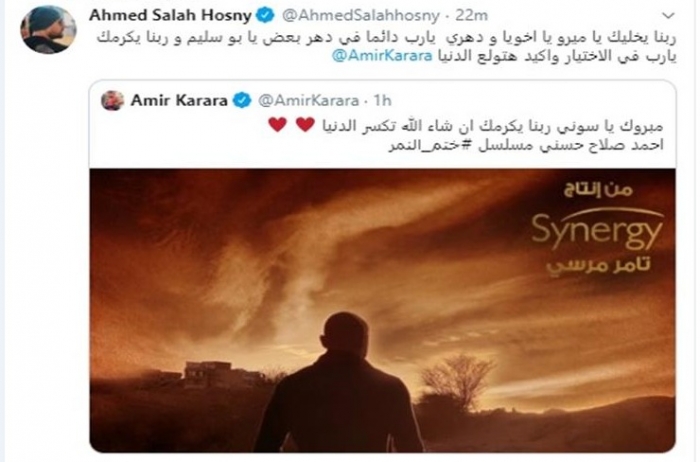The width and height of the screenshot is (700, 462).
Task: Open the Amir Karara display name in quote
Action: point(179,101)
